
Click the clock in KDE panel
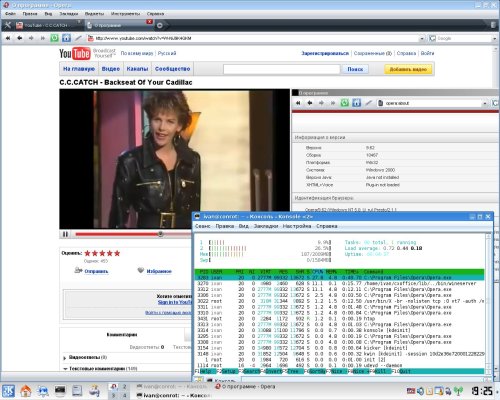click(x=482, y=391)
